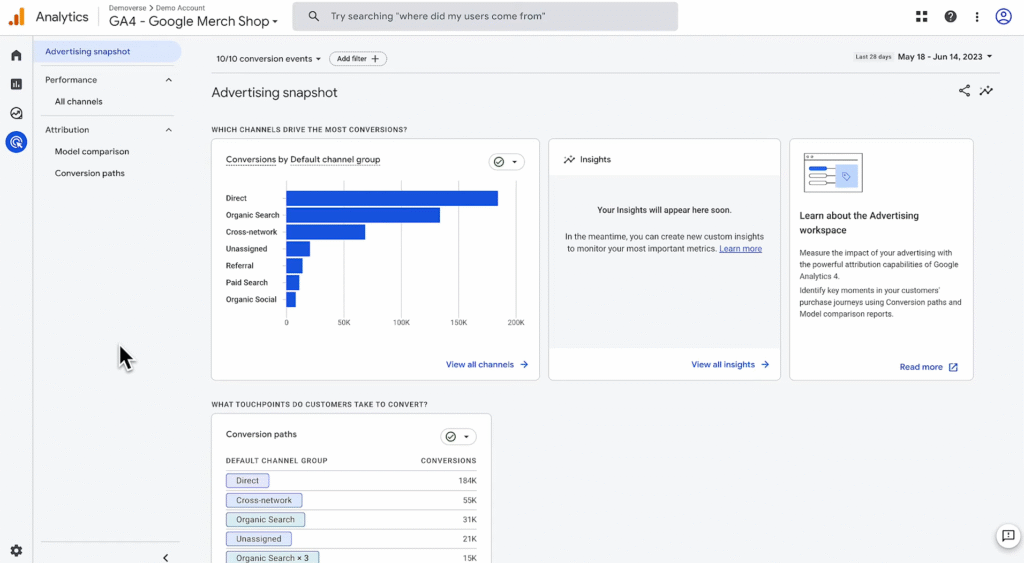Click the Learn more link in Insights
Screen dimensions: 1024x563
pyautogui.click(x=741, y=249)
